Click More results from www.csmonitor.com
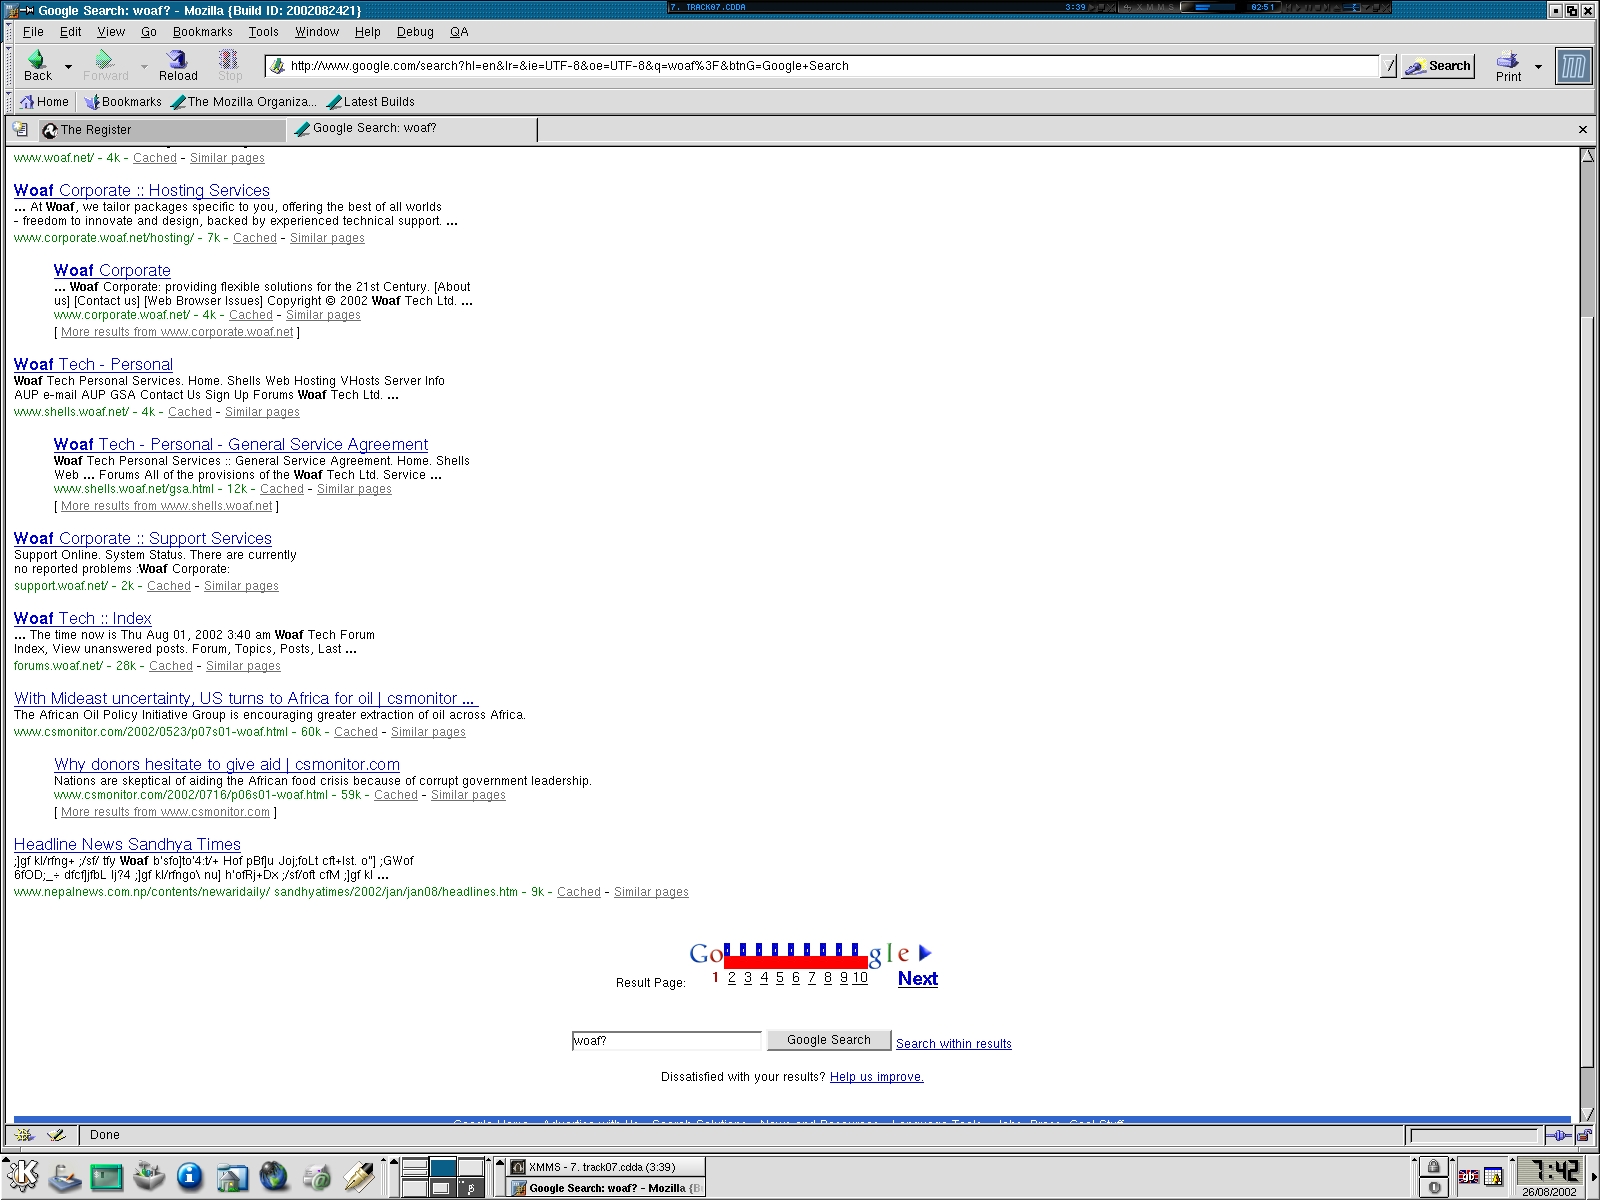Viewport: 1600px width, 1200px height. [x=165, y=812]
